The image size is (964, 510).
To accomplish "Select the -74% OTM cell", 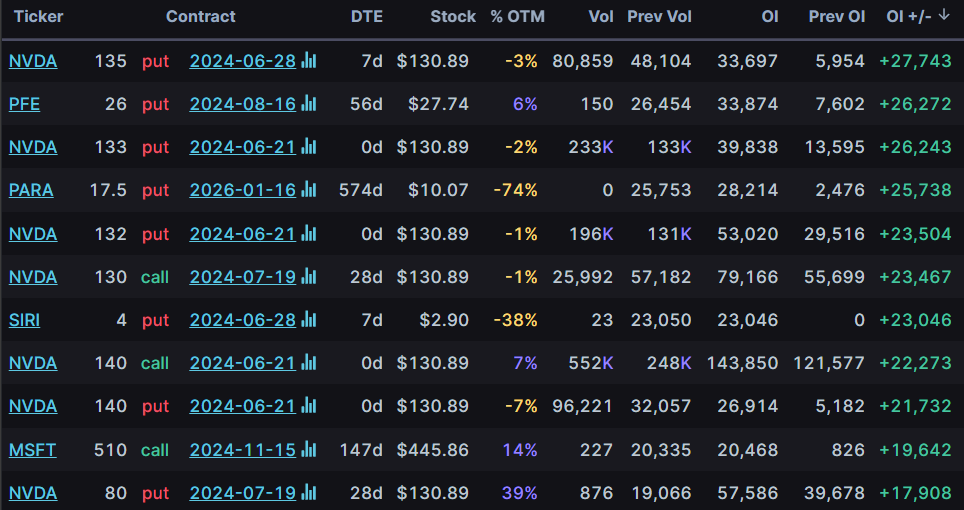I will (515, 190).
